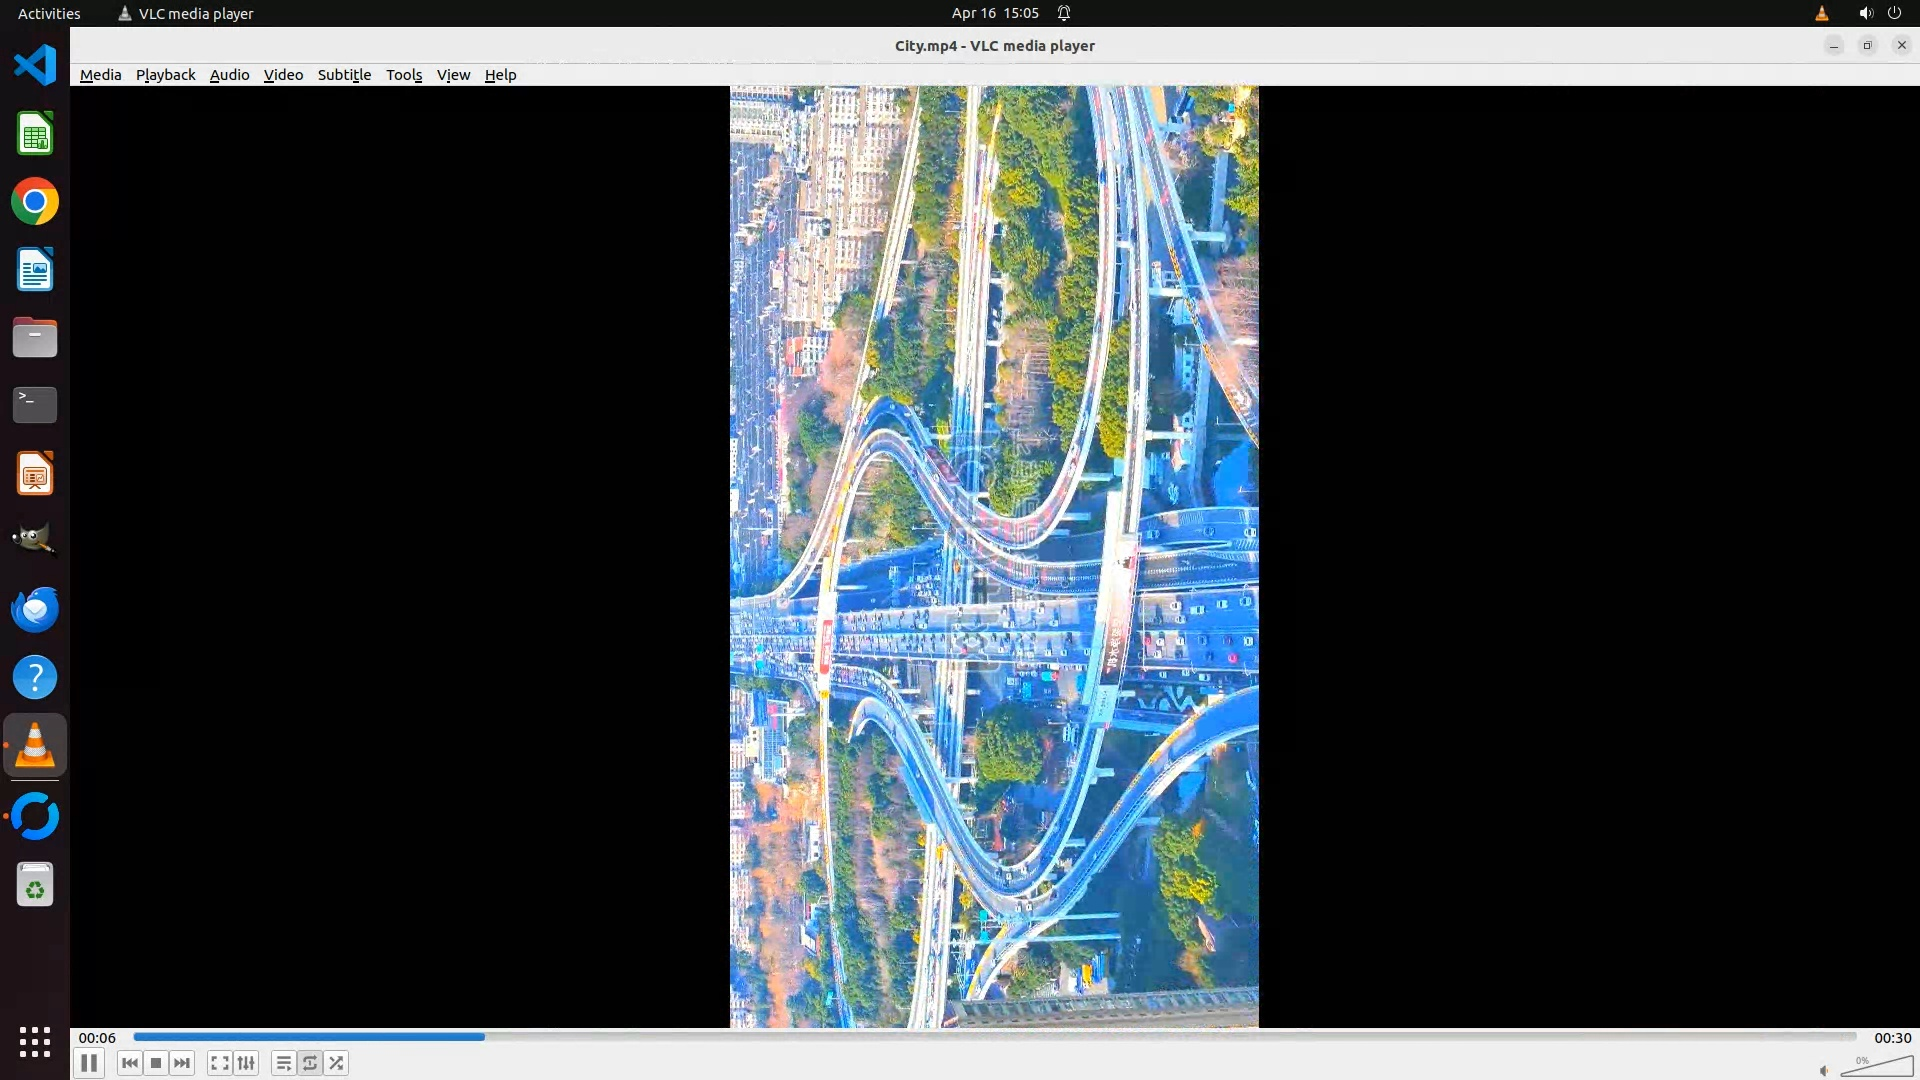
Task: Click the remaining time label 00:30
Action: [1892, 1038]
